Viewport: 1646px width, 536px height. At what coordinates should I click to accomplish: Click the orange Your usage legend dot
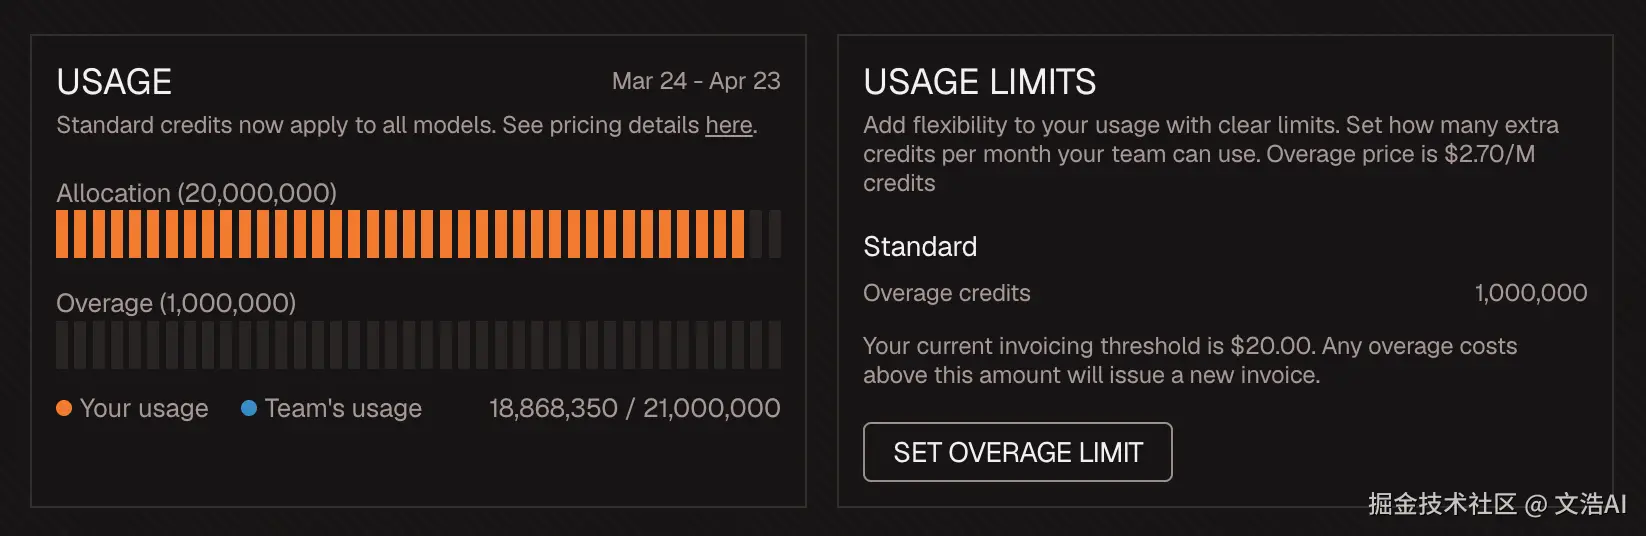coord(64,408)
